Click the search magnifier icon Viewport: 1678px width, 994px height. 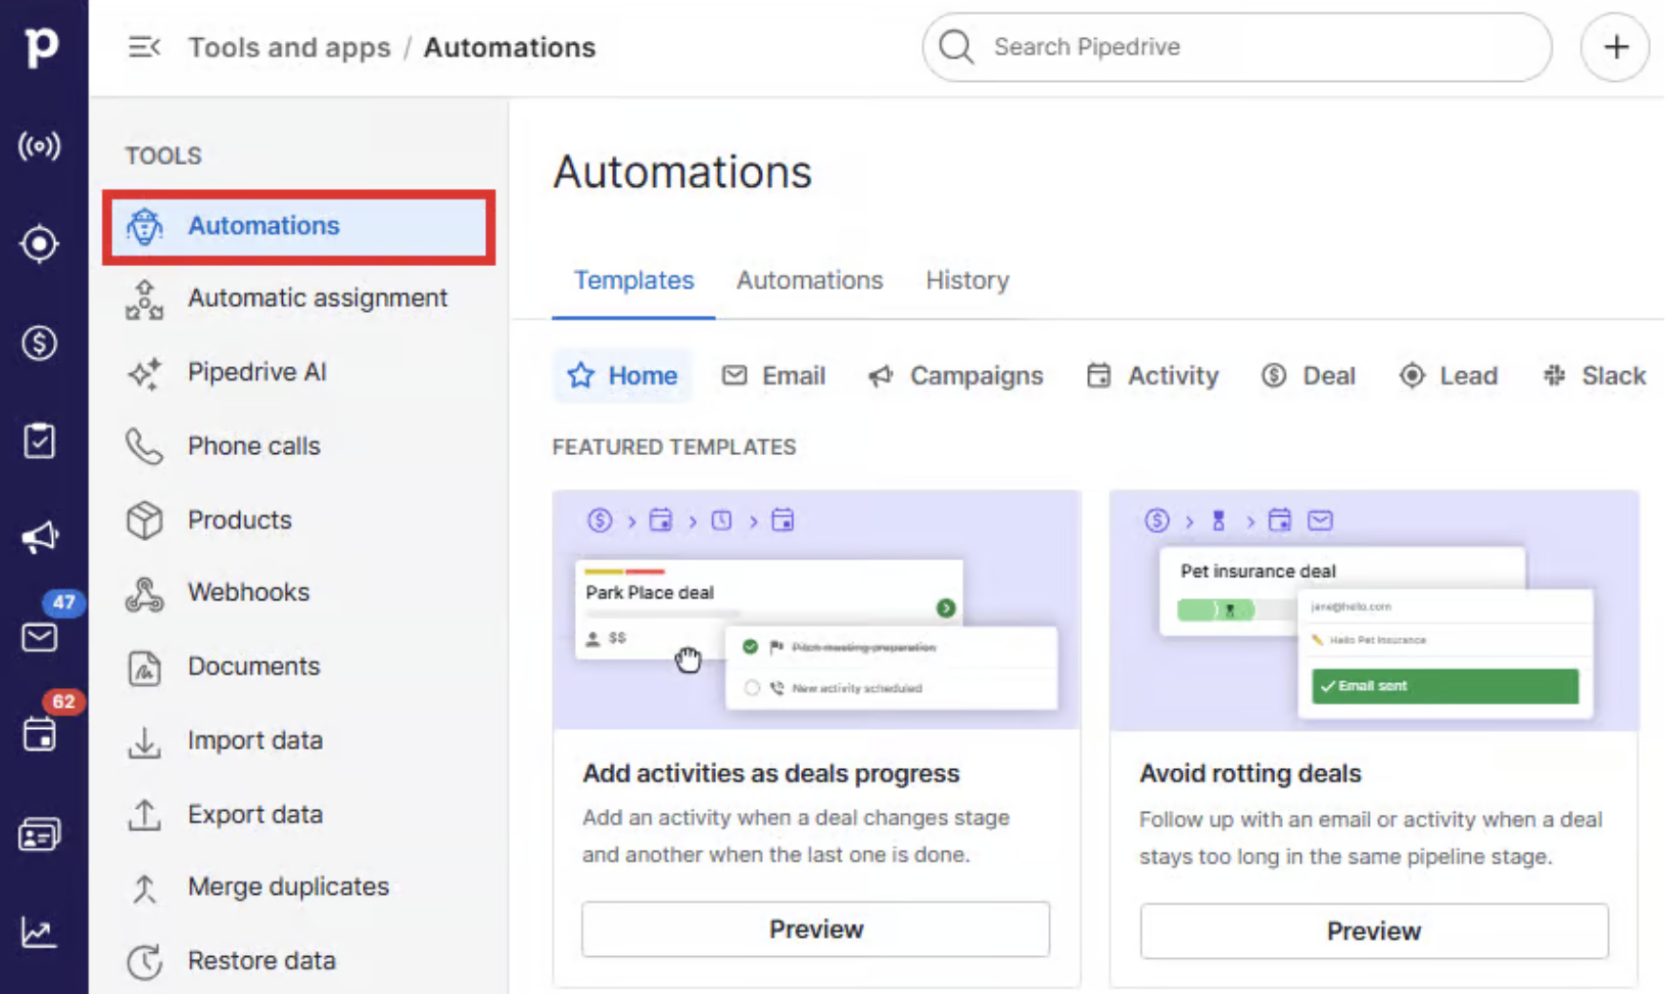956,47
